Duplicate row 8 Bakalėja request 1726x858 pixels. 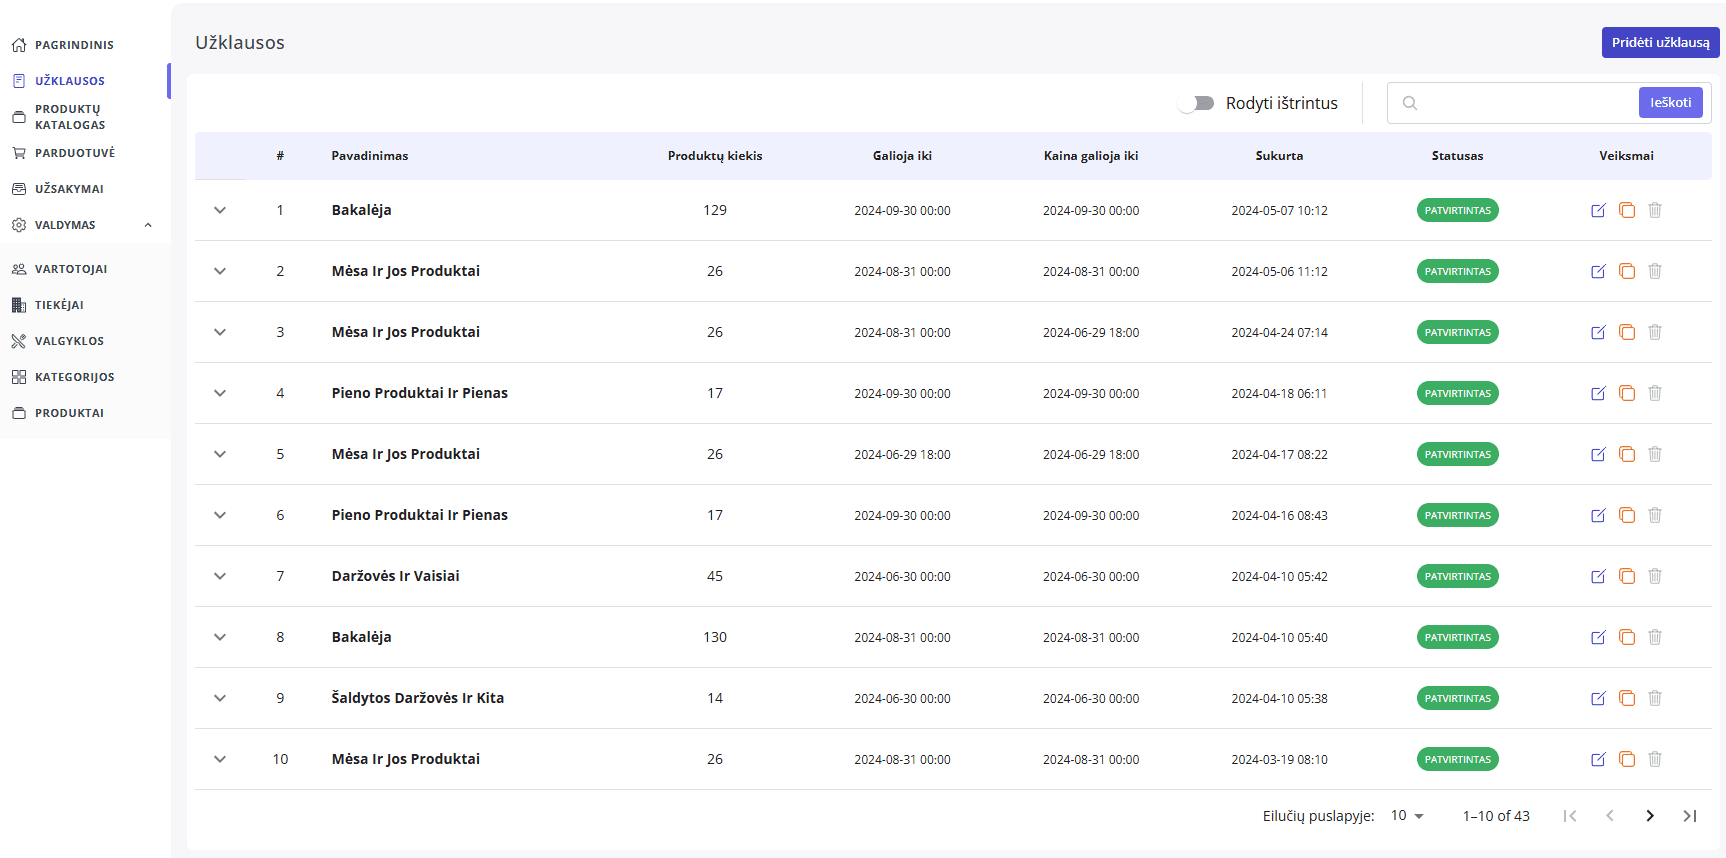coord(1627,637)
